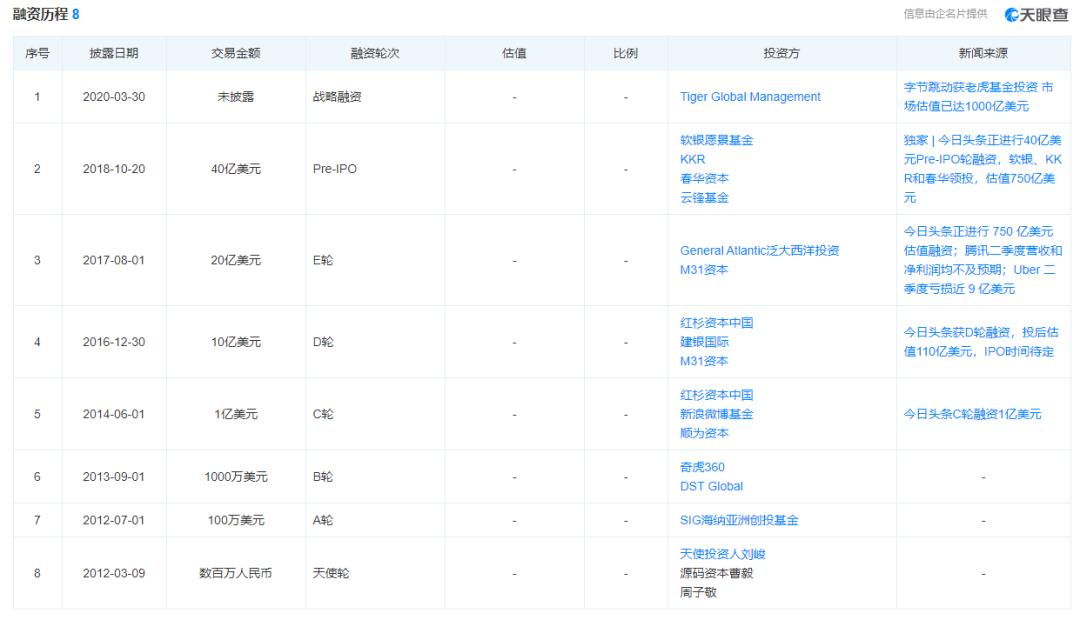This screenshot has width=1080, height=620.
Task: Click the 投资方 column header
Action: (x=781, y=53)
